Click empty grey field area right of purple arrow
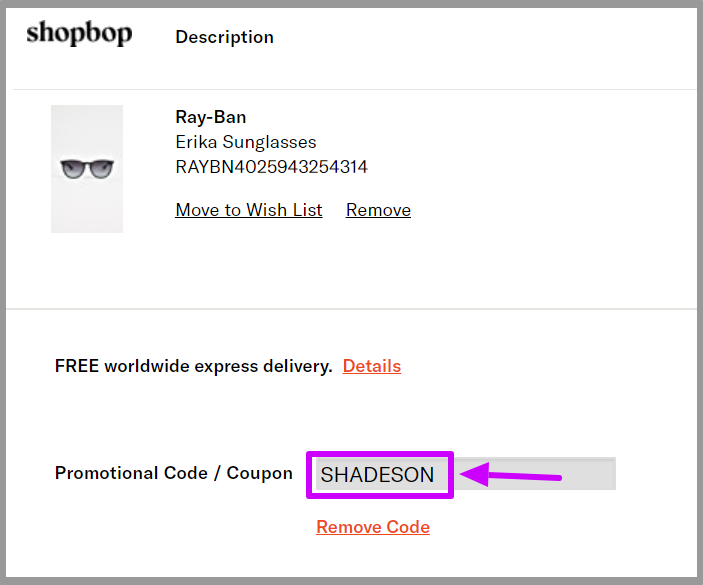 tap(589, 474)
